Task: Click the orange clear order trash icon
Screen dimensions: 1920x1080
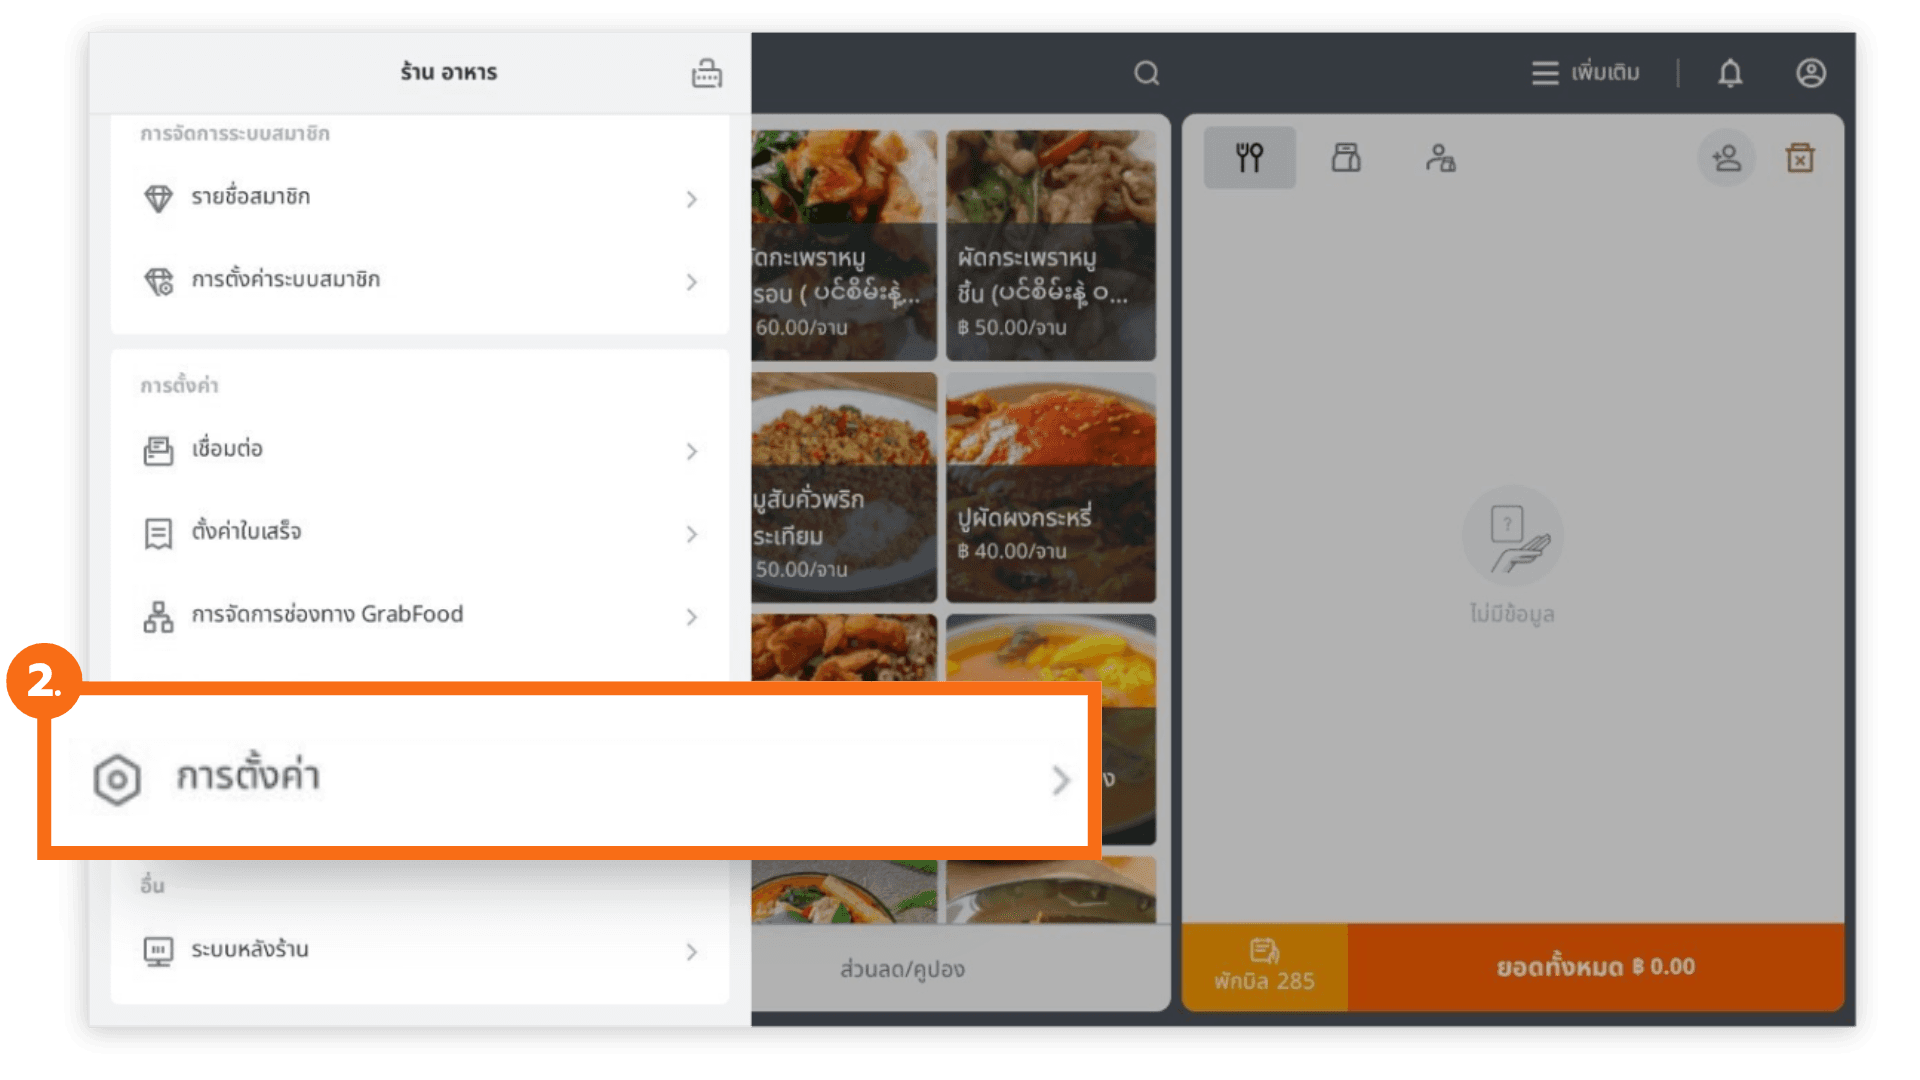Action: (x=1800, y=158)
